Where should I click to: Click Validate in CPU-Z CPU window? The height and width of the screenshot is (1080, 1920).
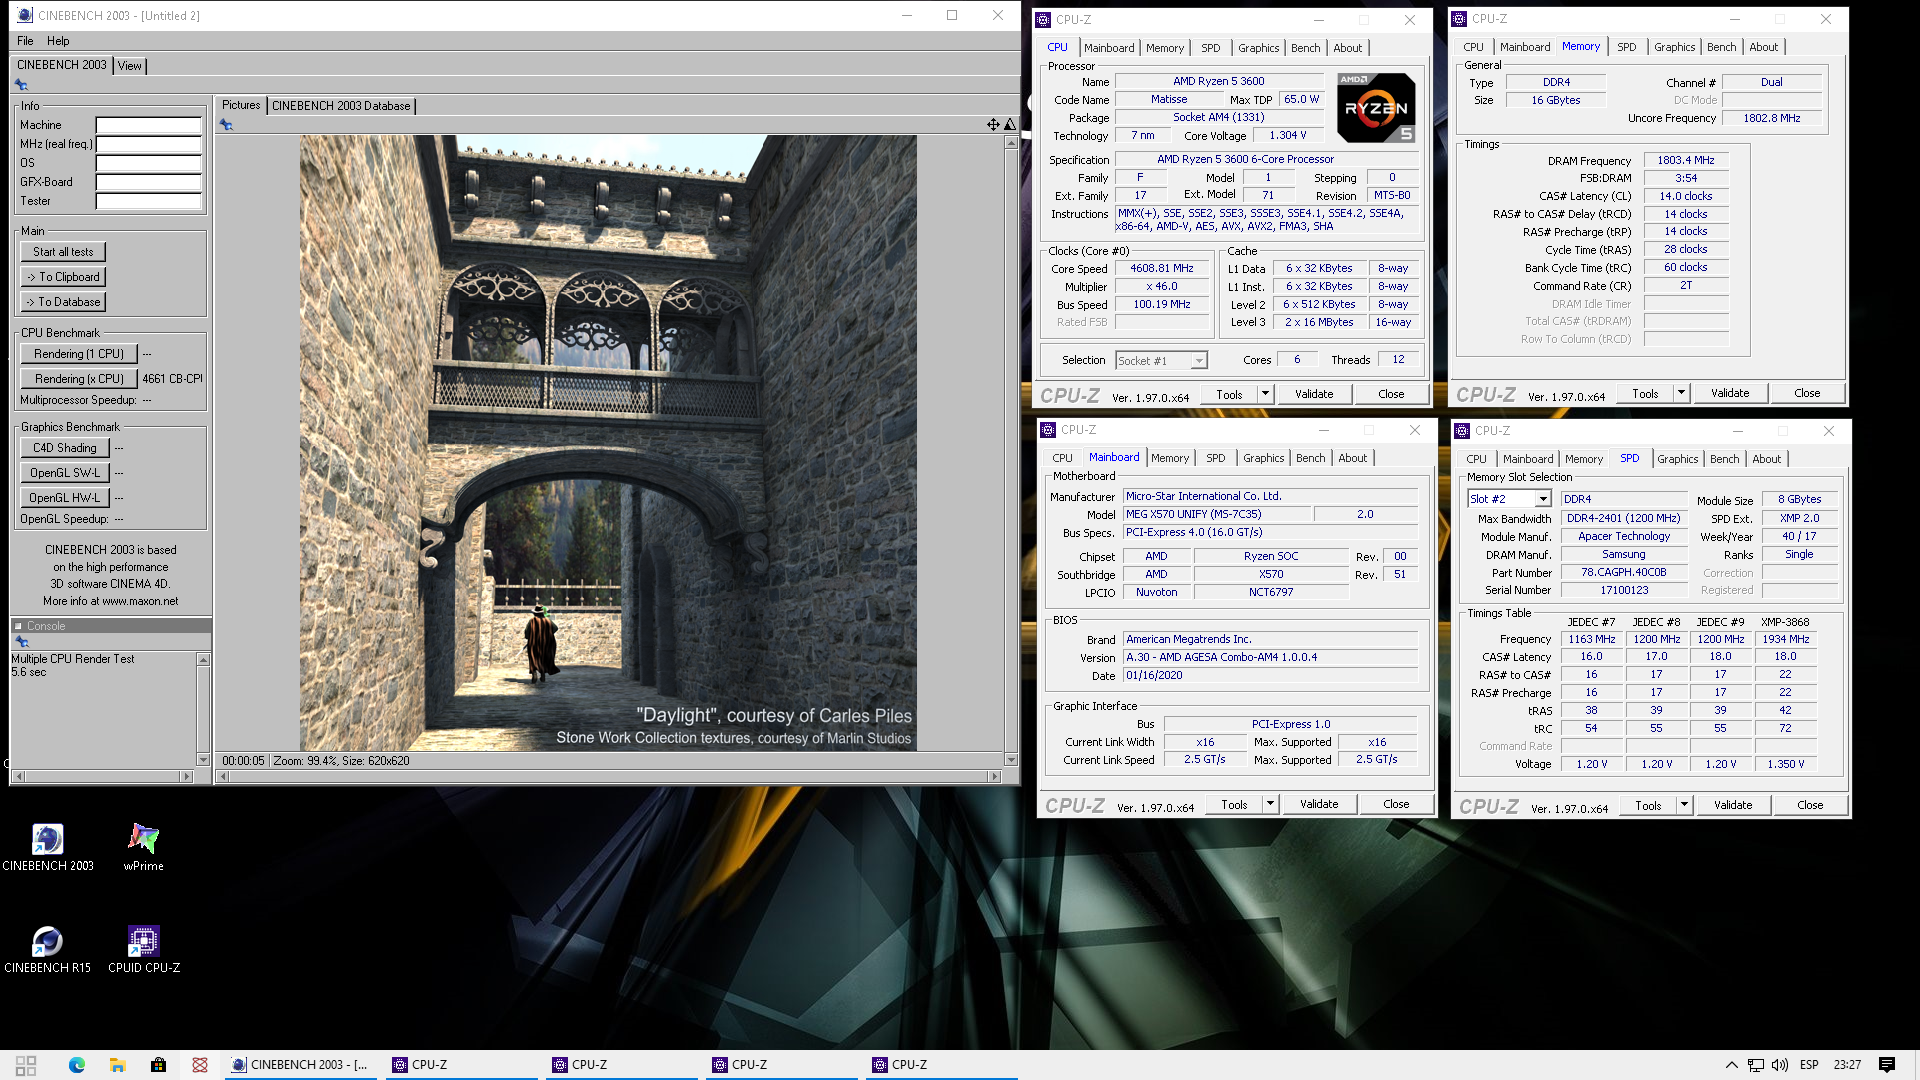[1314, 394]
